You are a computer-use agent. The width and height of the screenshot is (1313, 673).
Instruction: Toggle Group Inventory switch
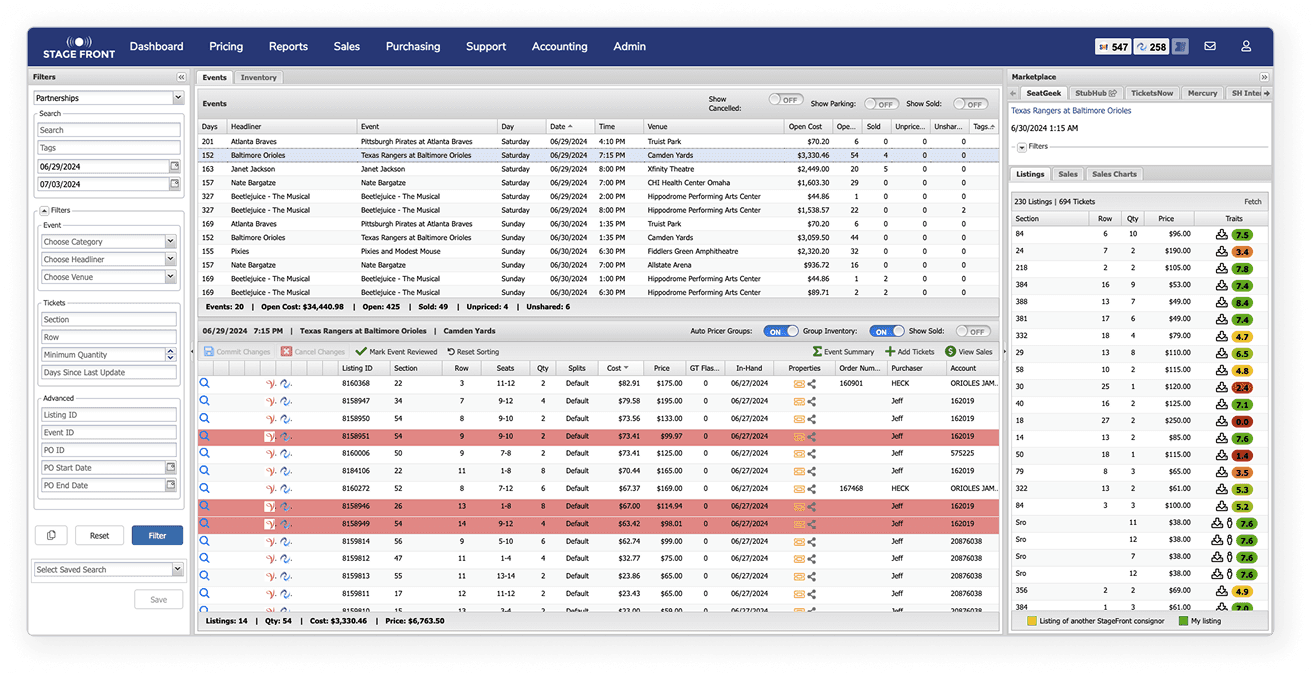click(886, 331)
